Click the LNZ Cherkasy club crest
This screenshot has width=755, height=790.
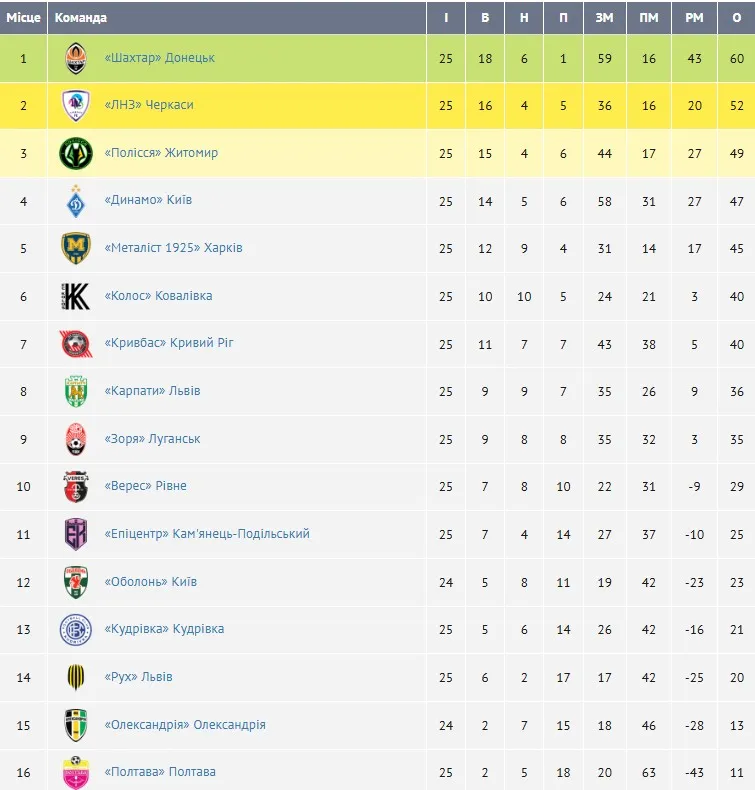coord(76,106)
